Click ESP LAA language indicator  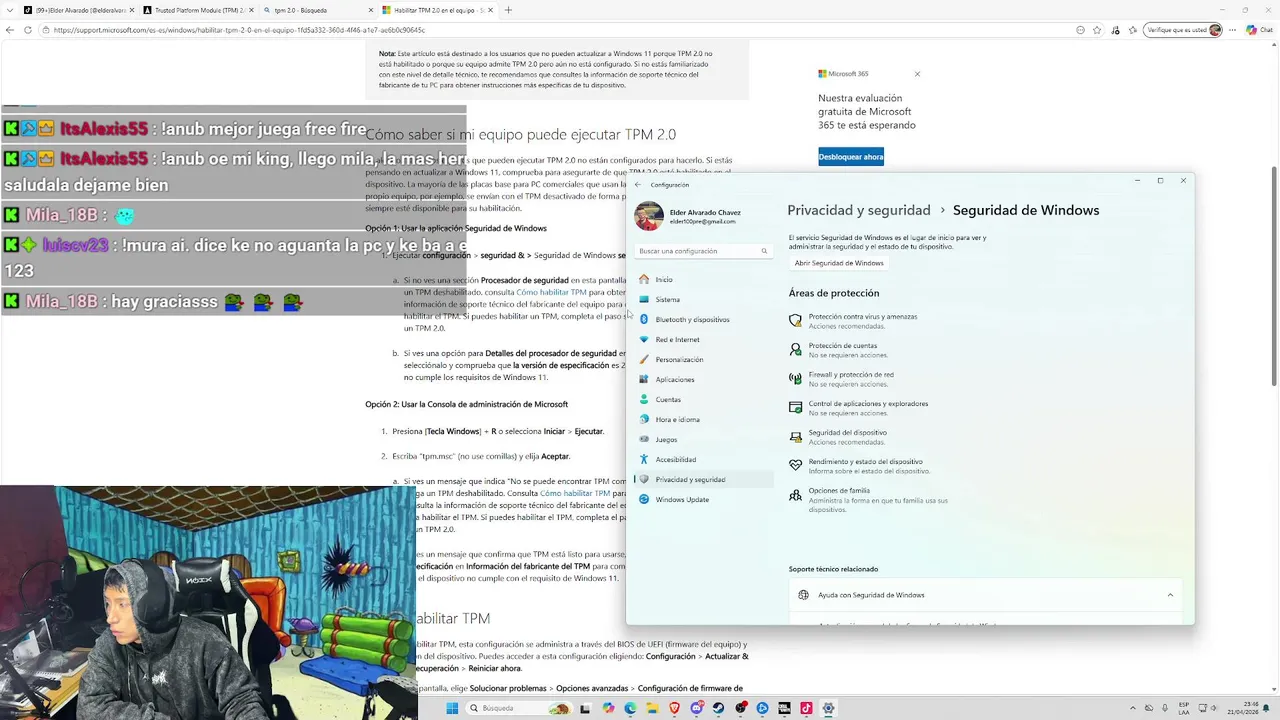[x=1184, y=708]
